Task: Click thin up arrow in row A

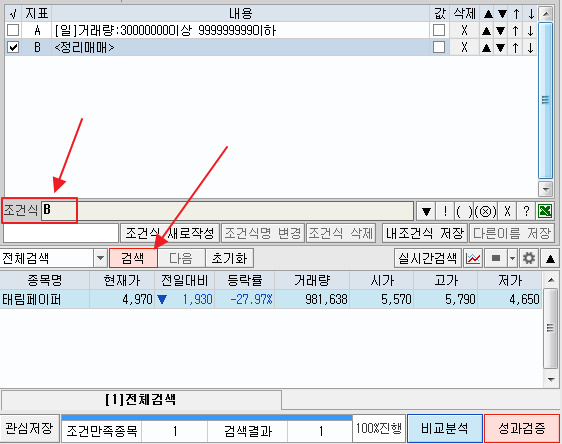Action: [x=515, y=31]
